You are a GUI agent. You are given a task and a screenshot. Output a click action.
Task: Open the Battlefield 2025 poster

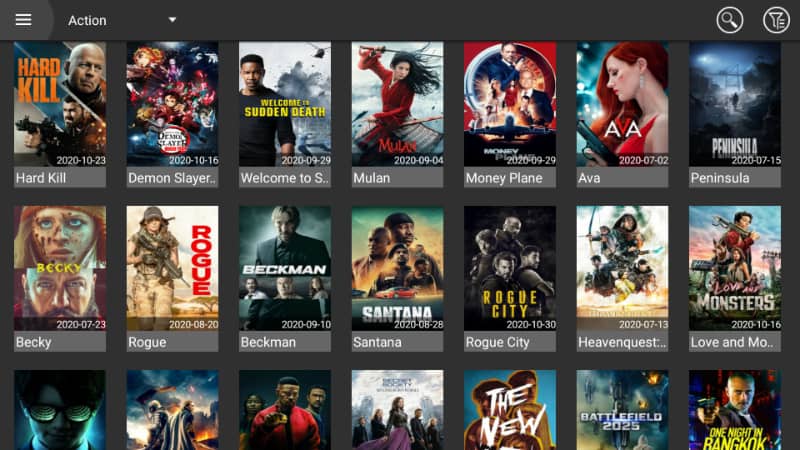[622, 410]
